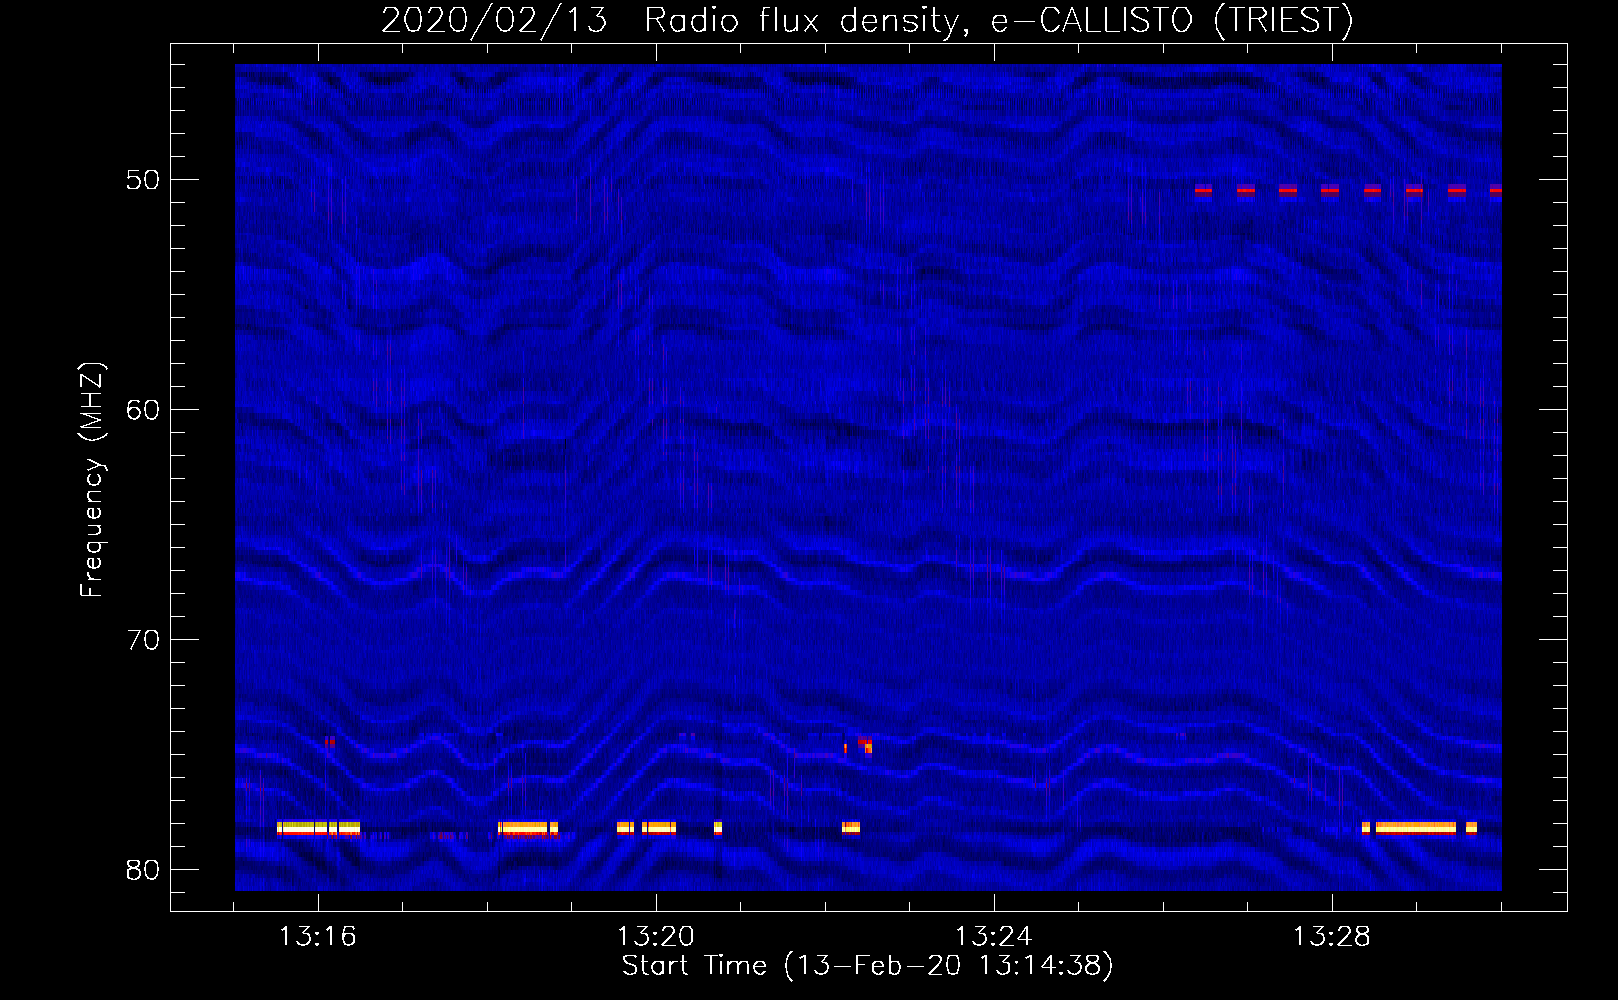Click the 60 frequency tick label
This screenshot has width=1618, height=1000.
click(x=143, y=410)
